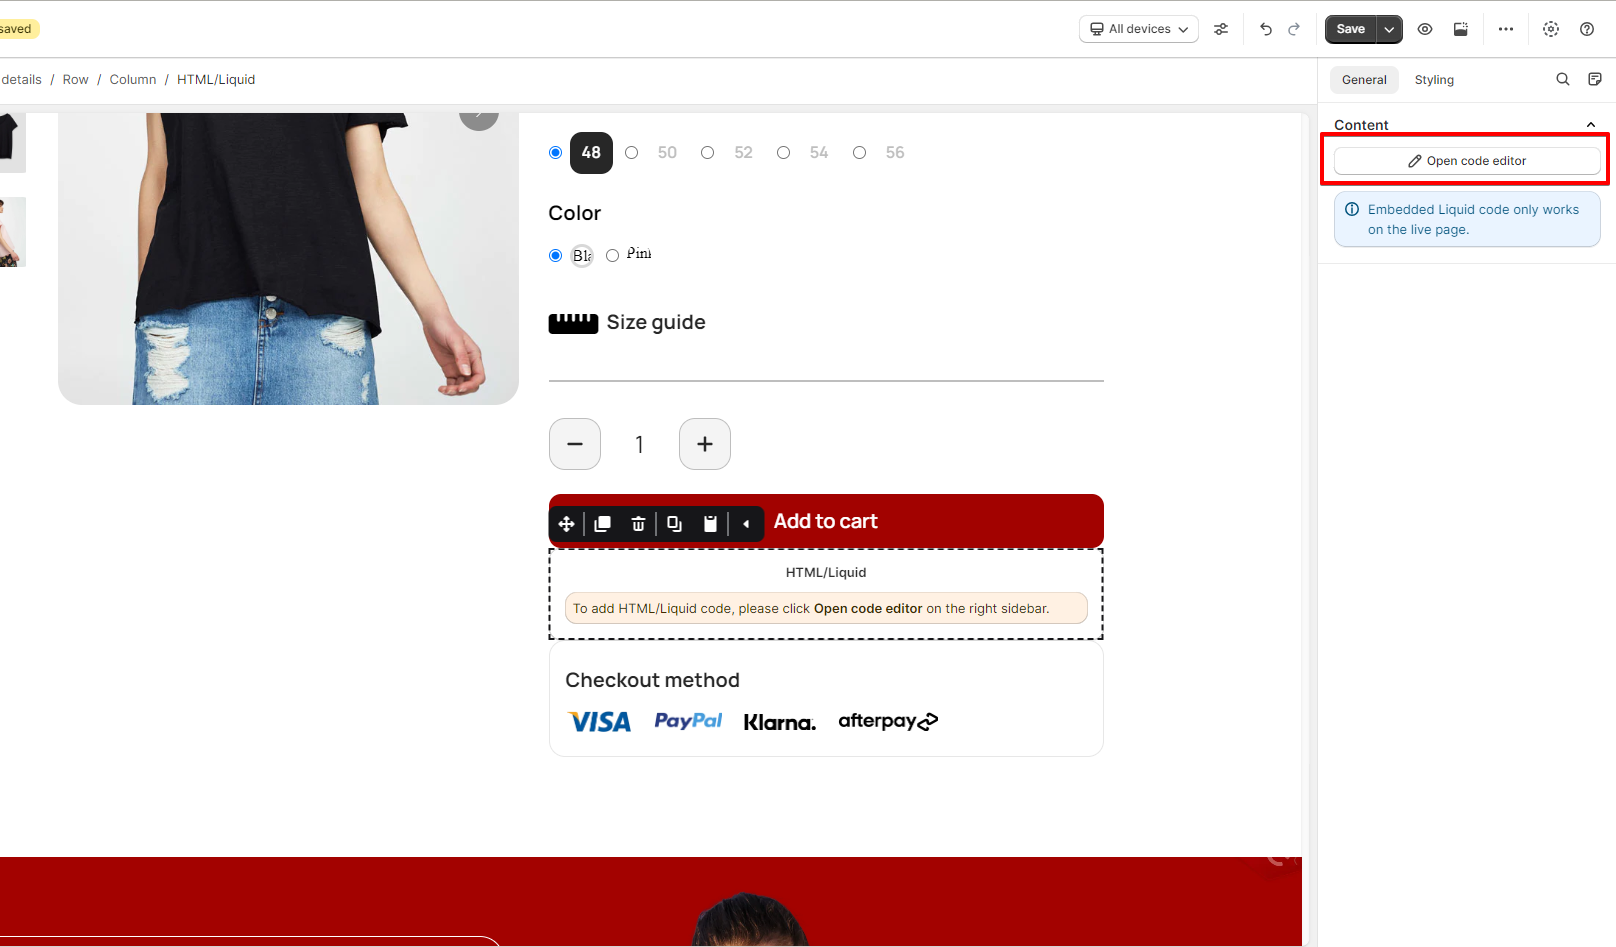Click the info icon in Liquid notice
Viewport: 1616px width, 947px height.
point(1352,209)
